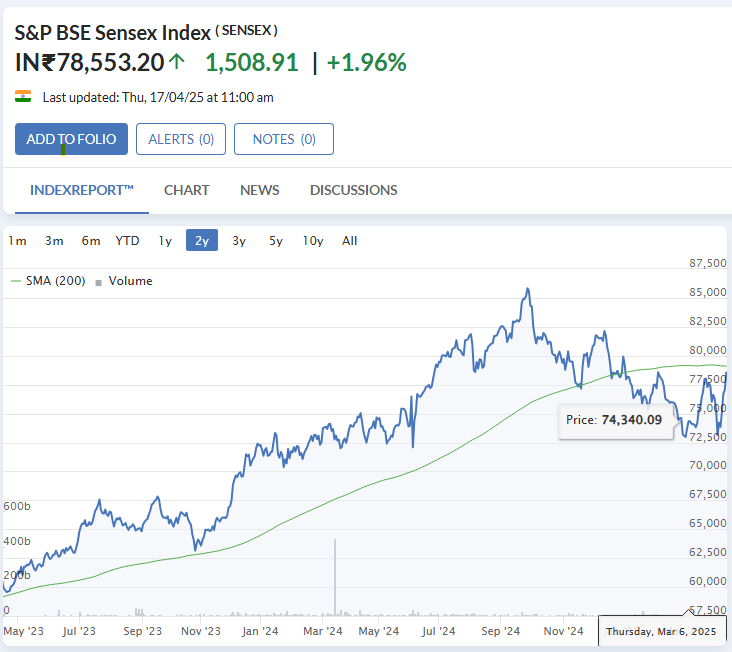Click the Last updated timestamp text
732x652 pixels.
(x=158, y=98)
